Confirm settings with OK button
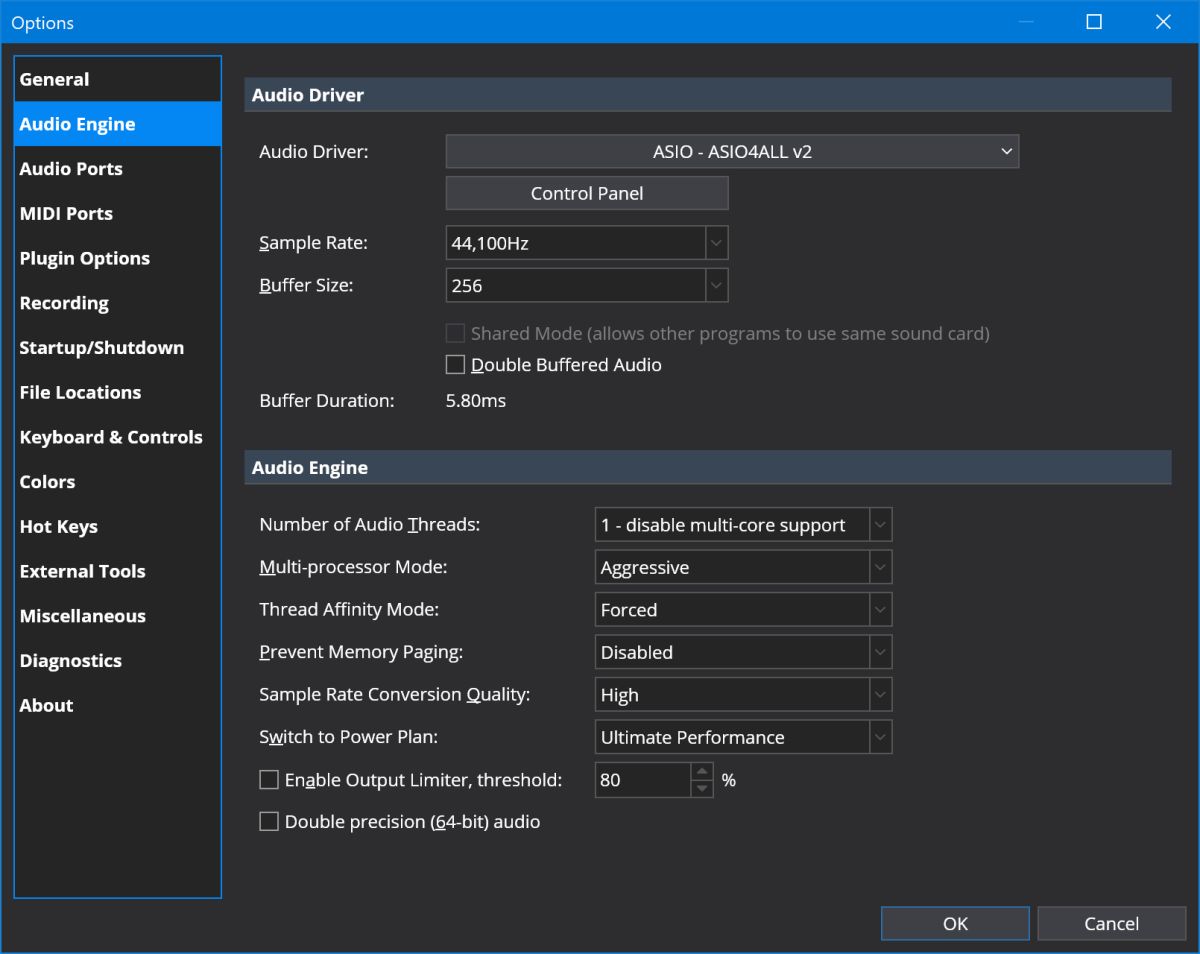Screen dimensions: 1200x954 955,924
